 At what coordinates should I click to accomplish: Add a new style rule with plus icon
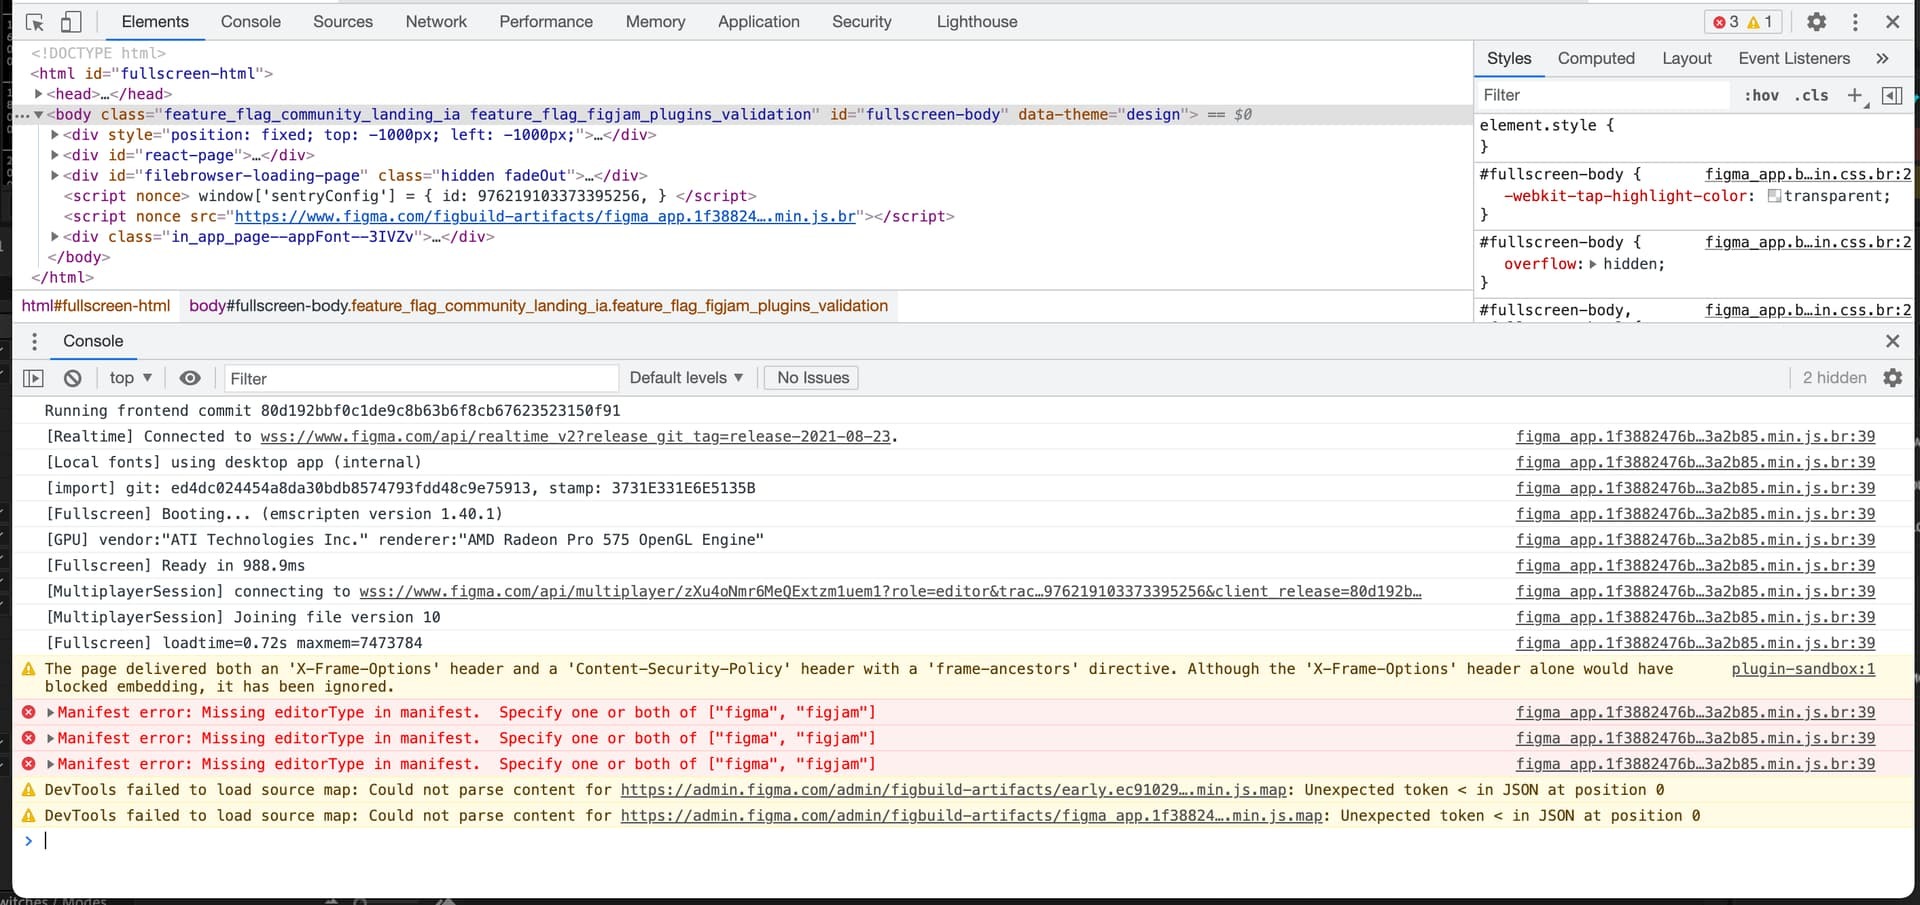pyautogui.click(x=1855, y=95)
